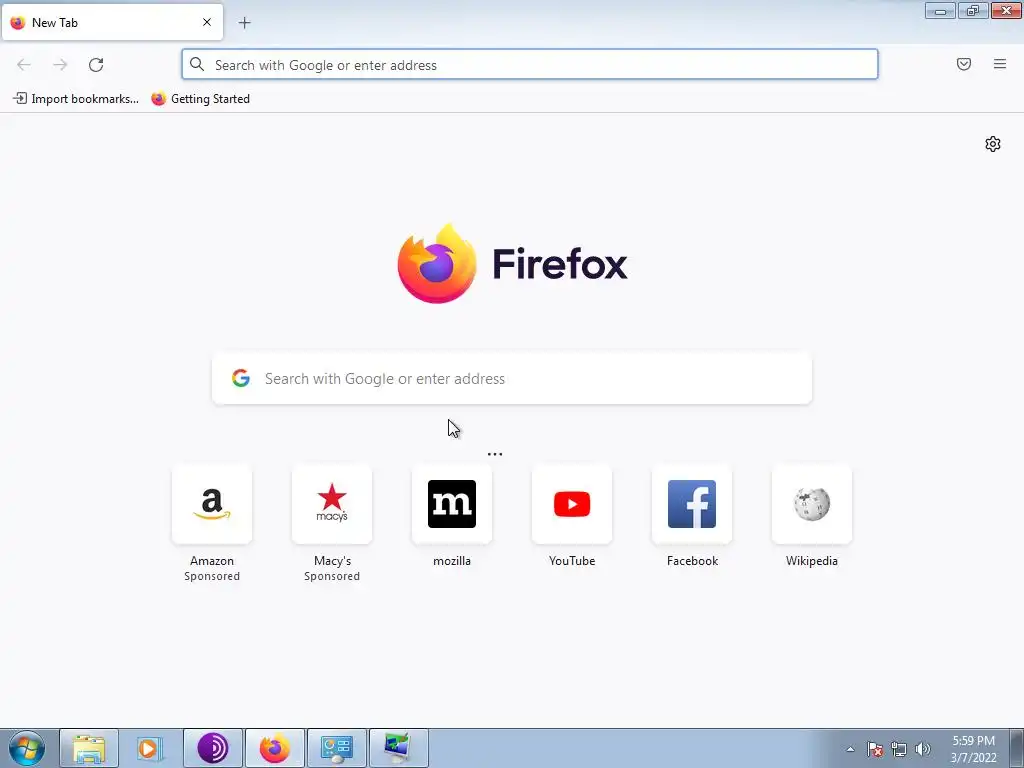
Task: Click the Google G icon in search box
Action: point(241,378)
